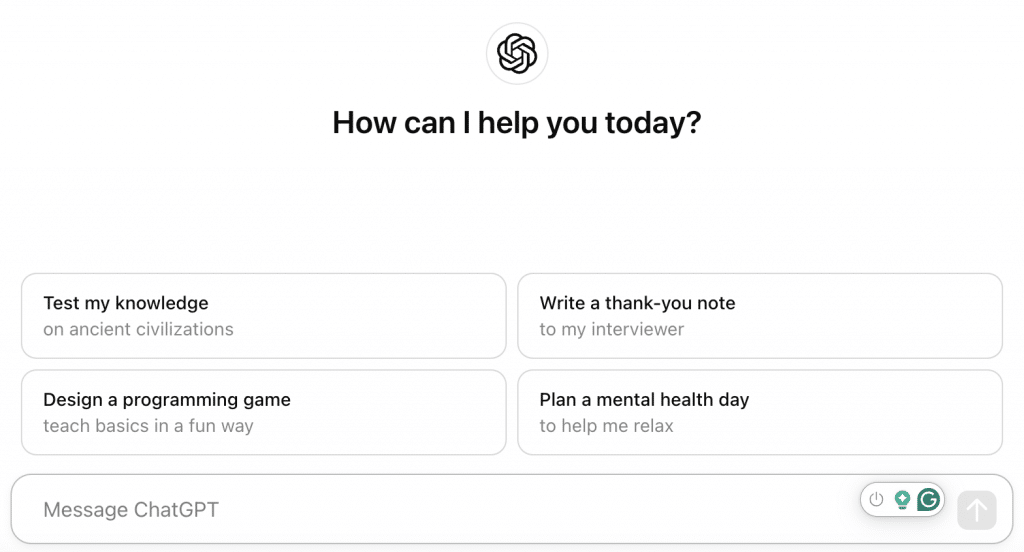Open the teal lightbulb with sparkle icon

[x=902, y=500]
